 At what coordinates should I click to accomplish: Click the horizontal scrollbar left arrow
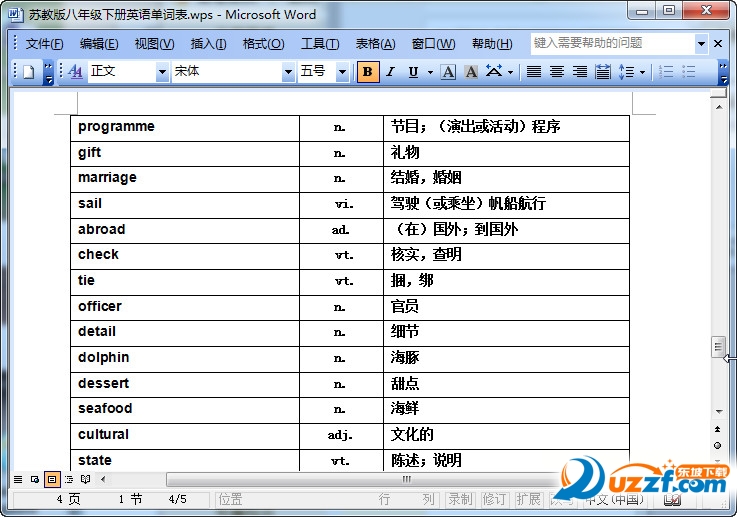click(x=103, y=479)
